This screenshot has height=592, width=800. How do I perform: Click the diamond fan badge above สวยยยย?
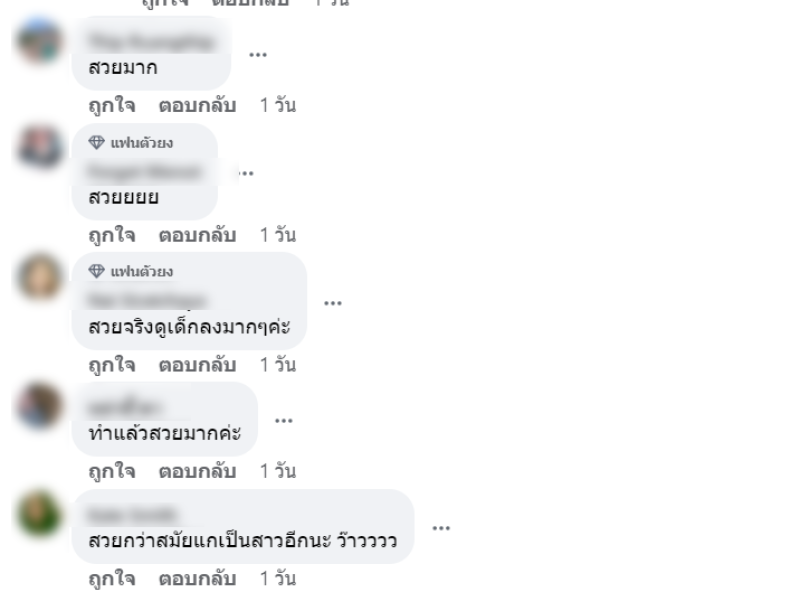(131, 142)
